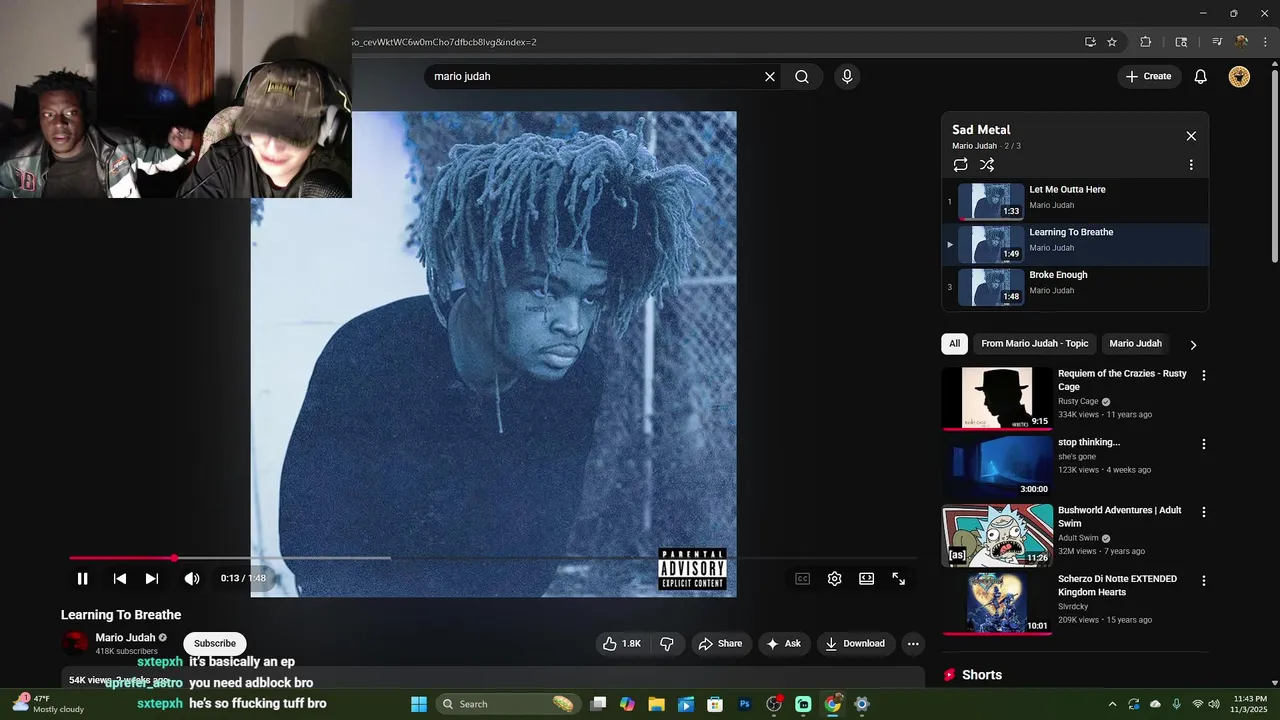
Task: Click Mario Judah channel avatar
Action: click(76, 644)
